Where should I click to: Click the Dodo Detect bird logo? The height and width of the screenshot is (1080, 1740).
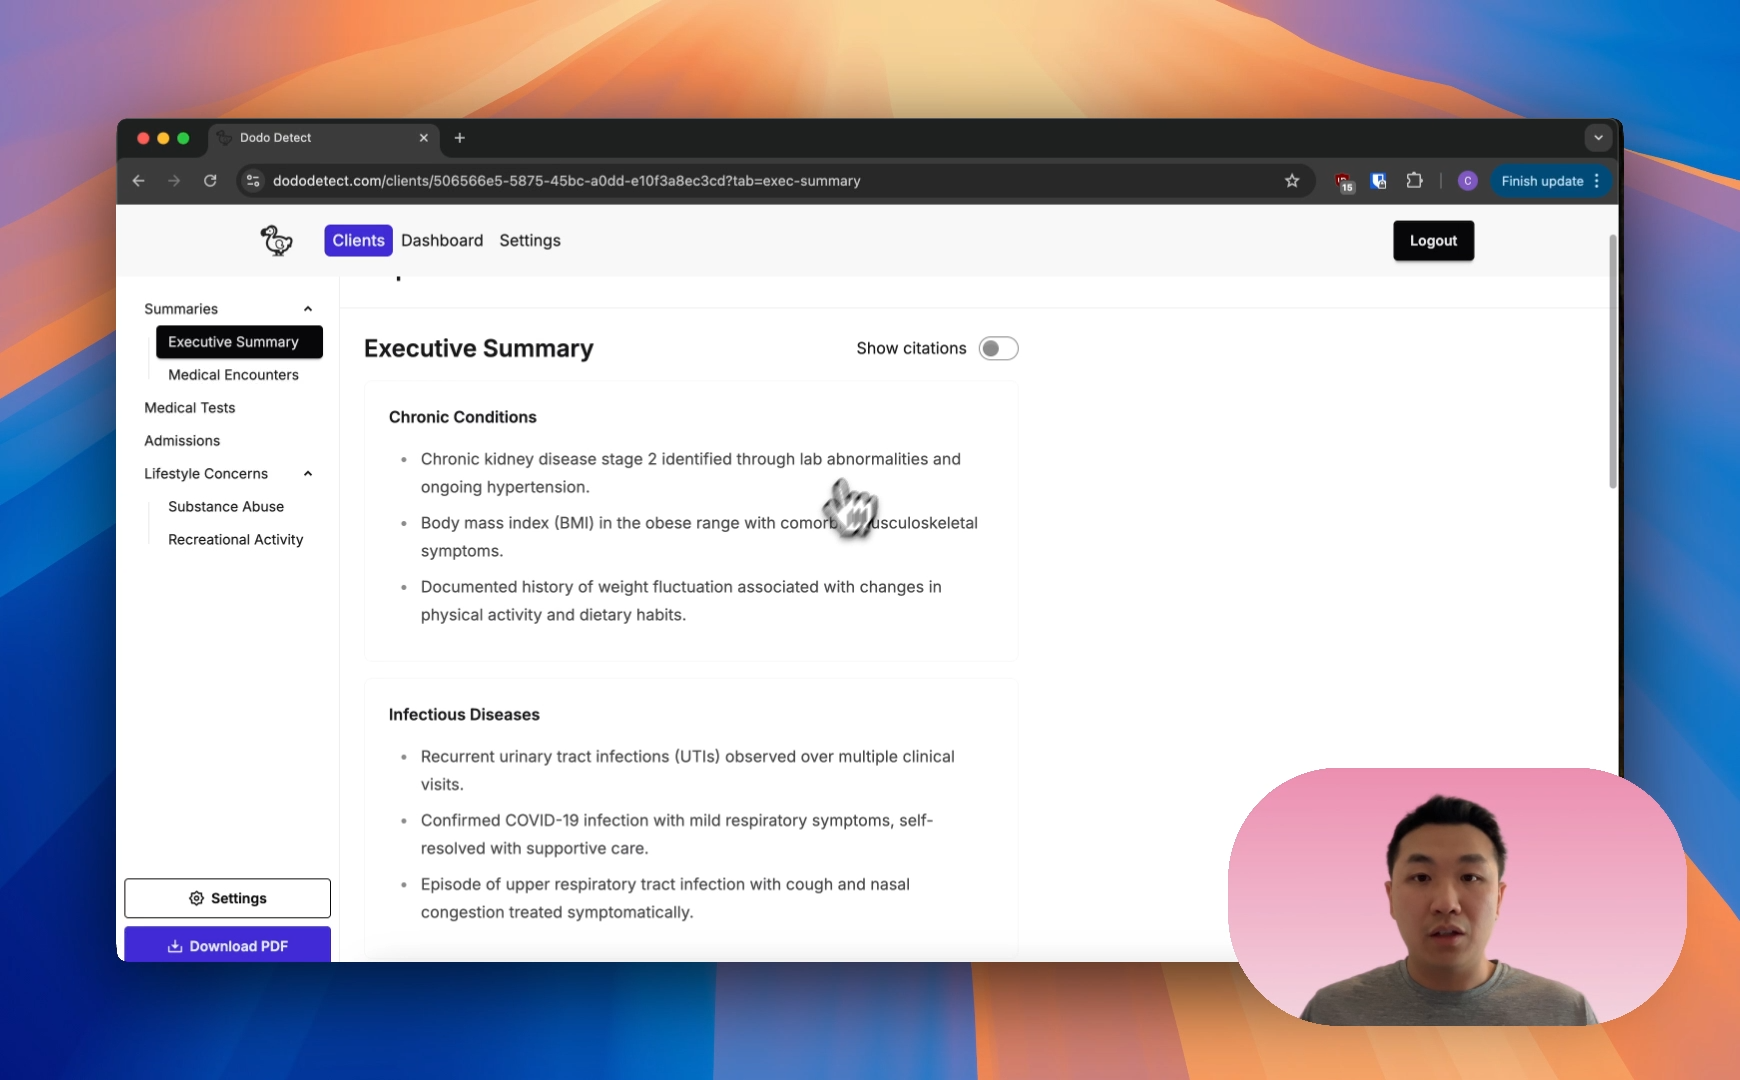[x=276, y=241]
